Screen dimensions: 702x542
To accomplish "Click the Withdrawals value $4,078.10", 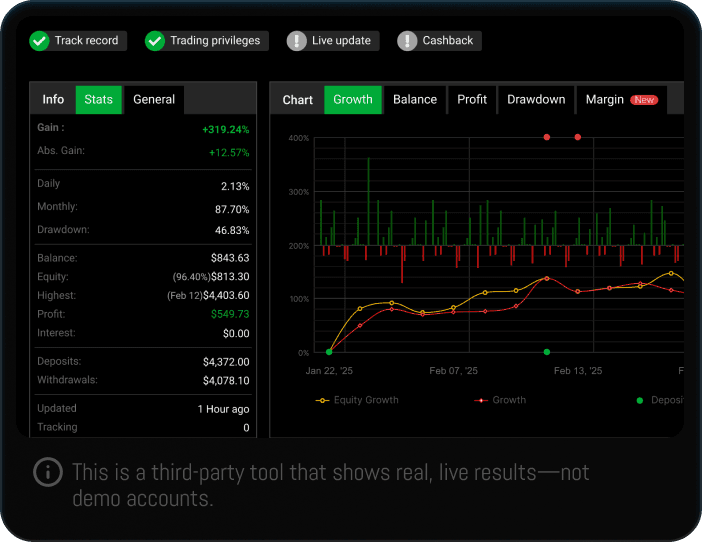I will (x=226, y=380).
